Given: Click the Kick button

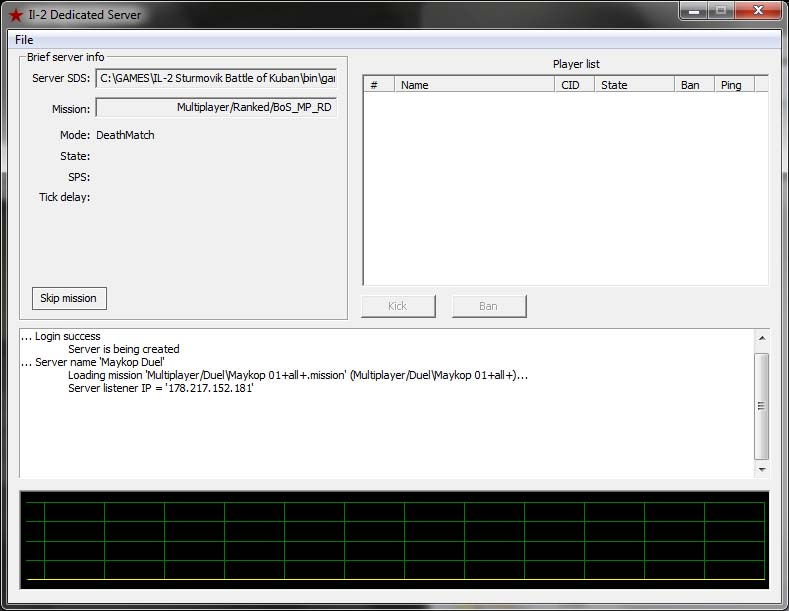Looking at the screenshot, I should pyautogui.click(x=398, y=306).
